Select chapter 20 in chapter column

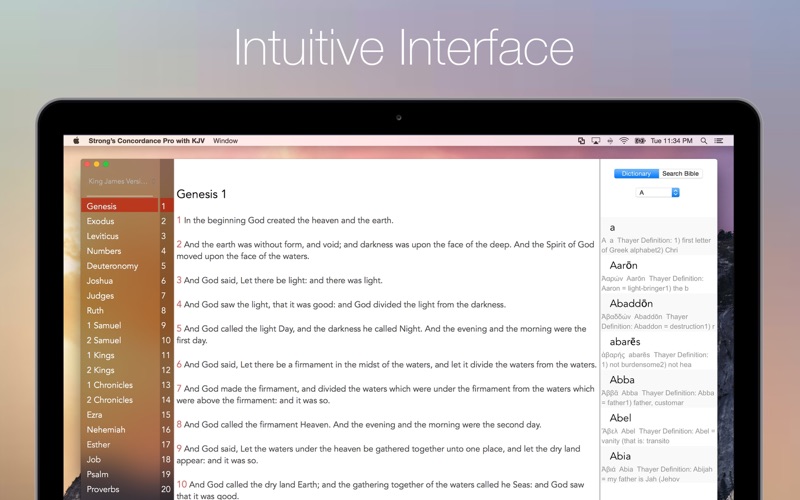[166, 489]
